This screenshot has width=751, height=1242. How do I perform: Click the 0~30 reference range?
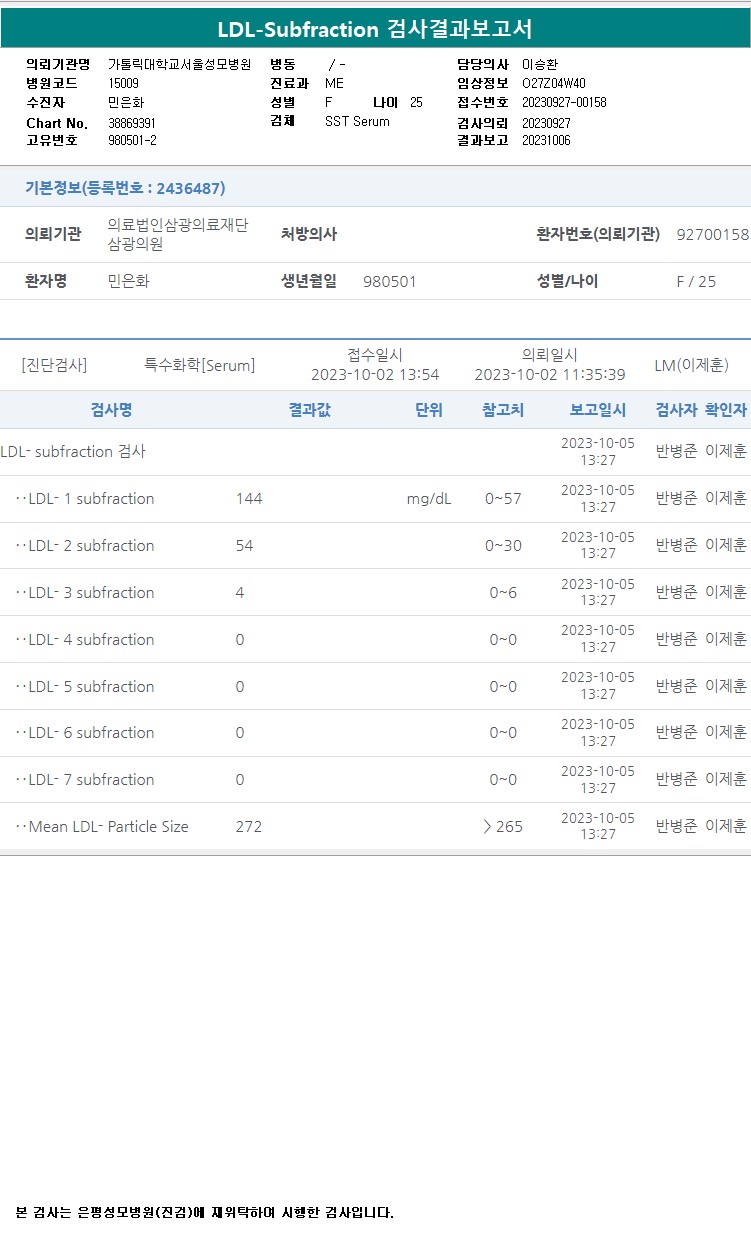(503, 546)
